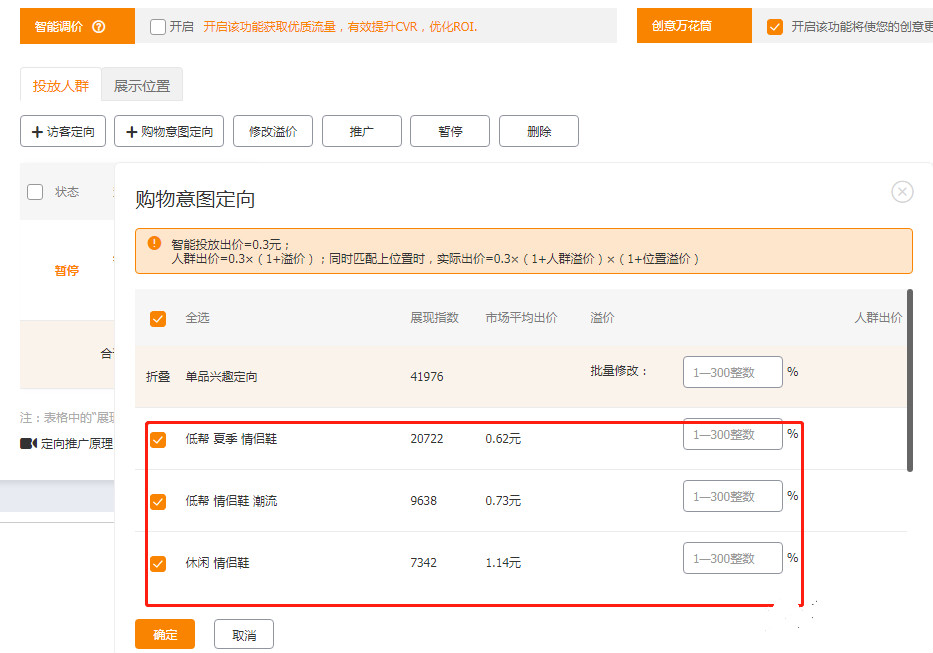Cancel the dialog with 取消
The height and width of the screenshot is (653, 933).
coord(243,634)
